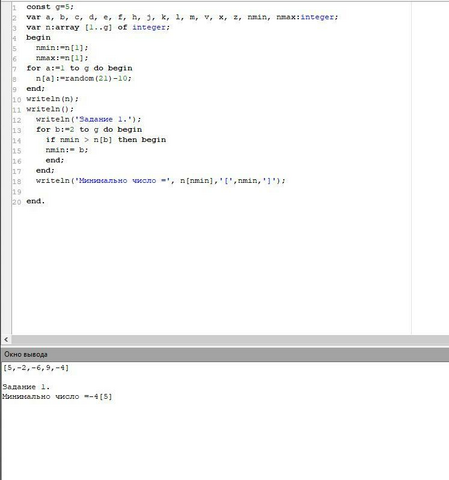The width and height of the screenshot is (449, 480).
Task: Click the left scroll arrow of horizontal scrollbar
Action: coord(6,340)
